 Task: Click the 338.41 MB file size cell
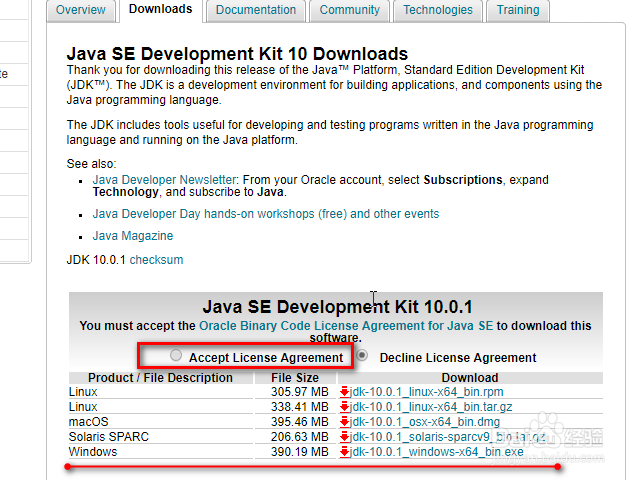click(x=300, y=407)
